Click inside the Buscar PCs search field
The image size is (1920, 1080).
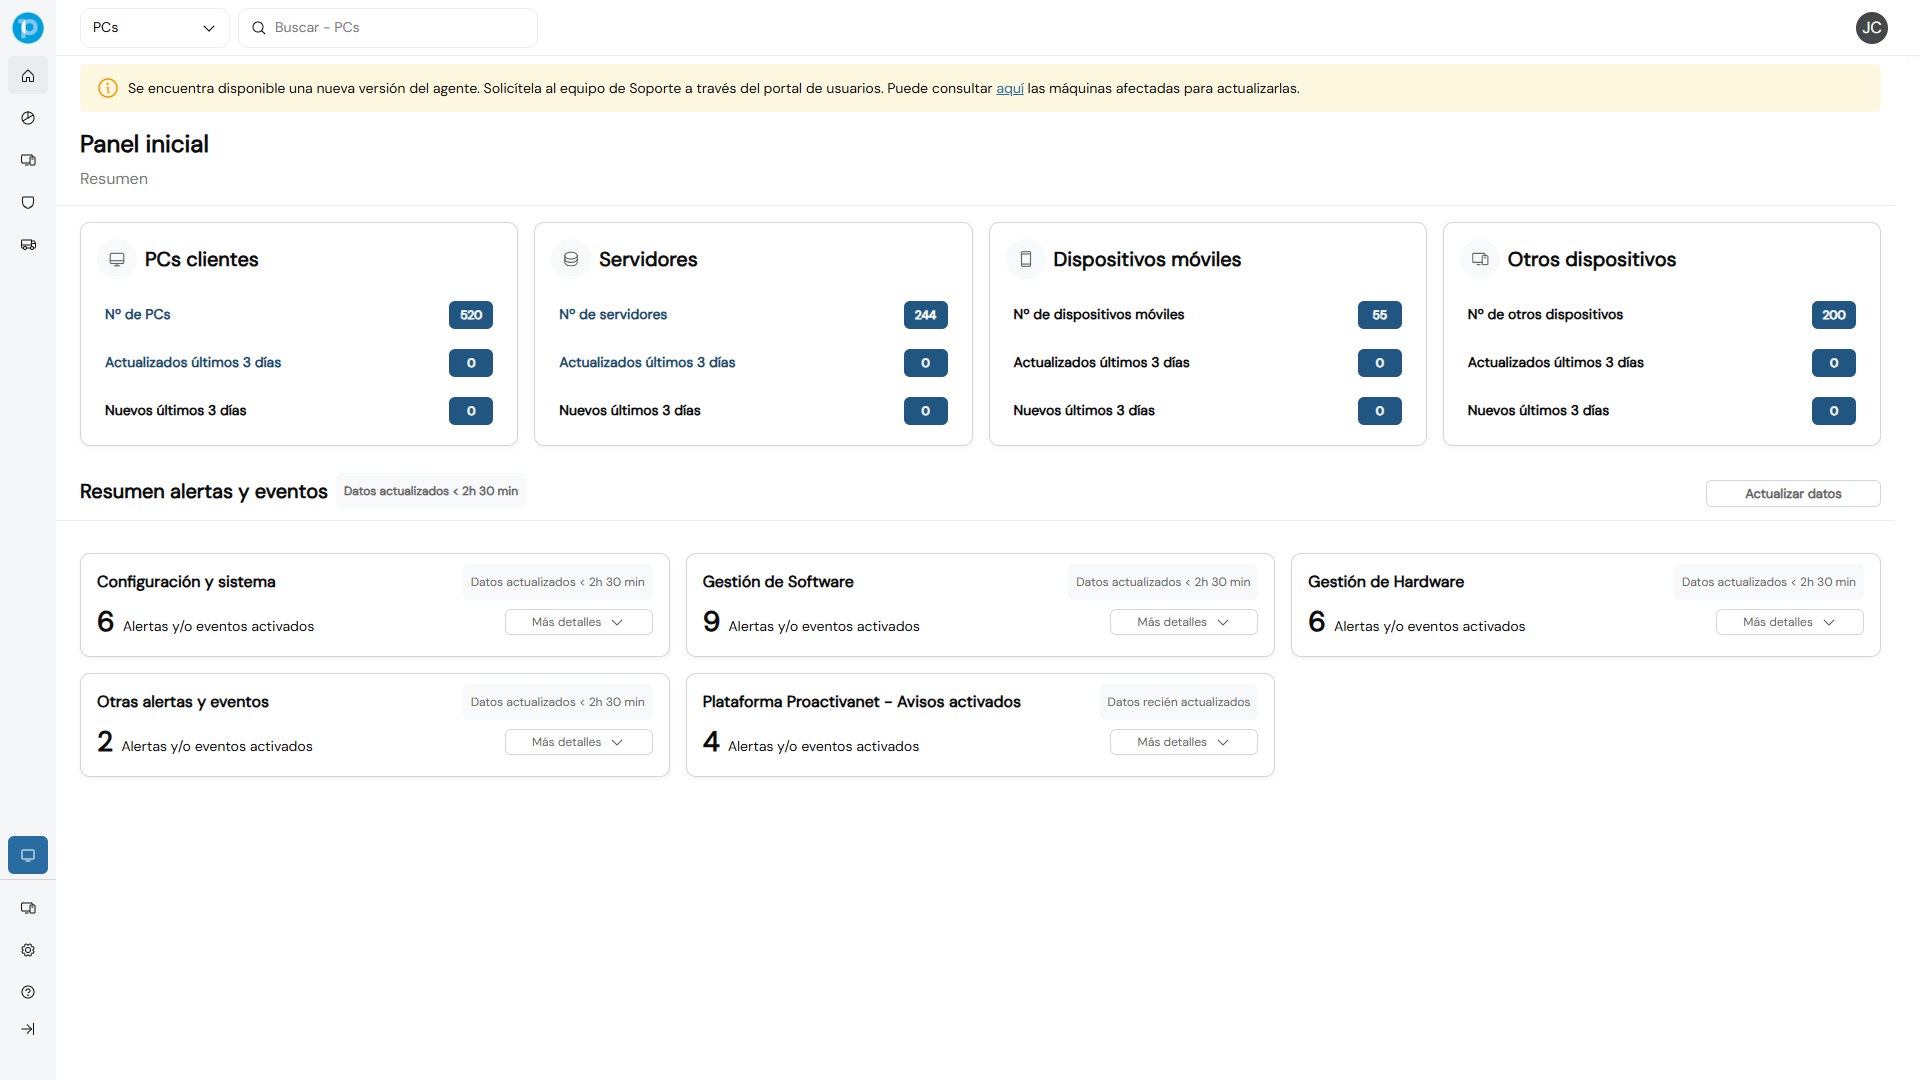[x=388, y=27]
